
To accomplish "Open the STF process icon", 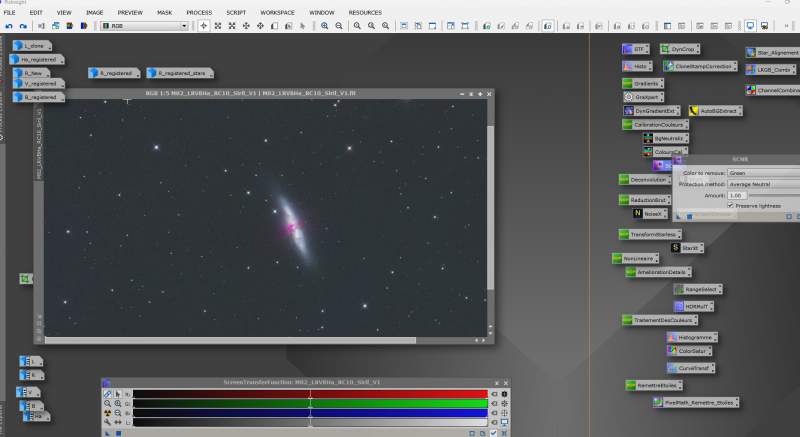I will coord(635,49).
